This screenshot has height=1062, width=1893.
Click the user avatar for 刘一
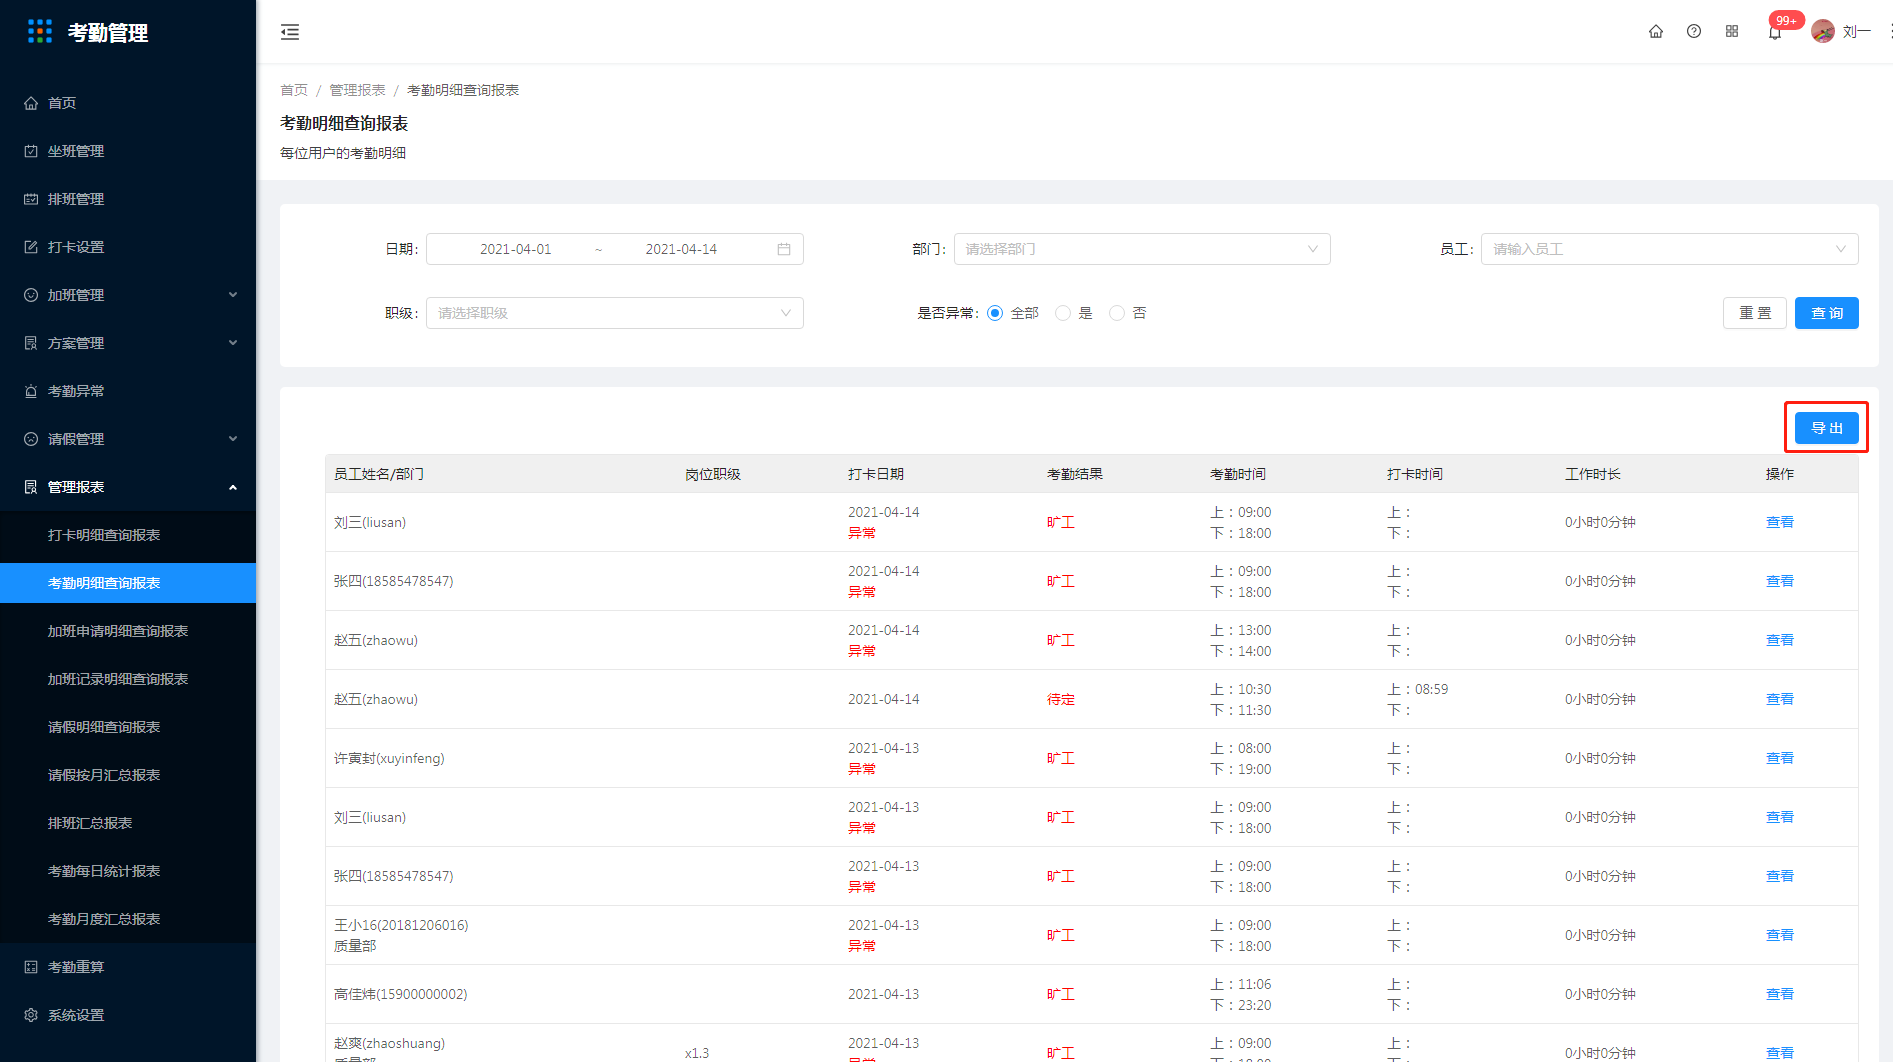[x=1823, y=32]
